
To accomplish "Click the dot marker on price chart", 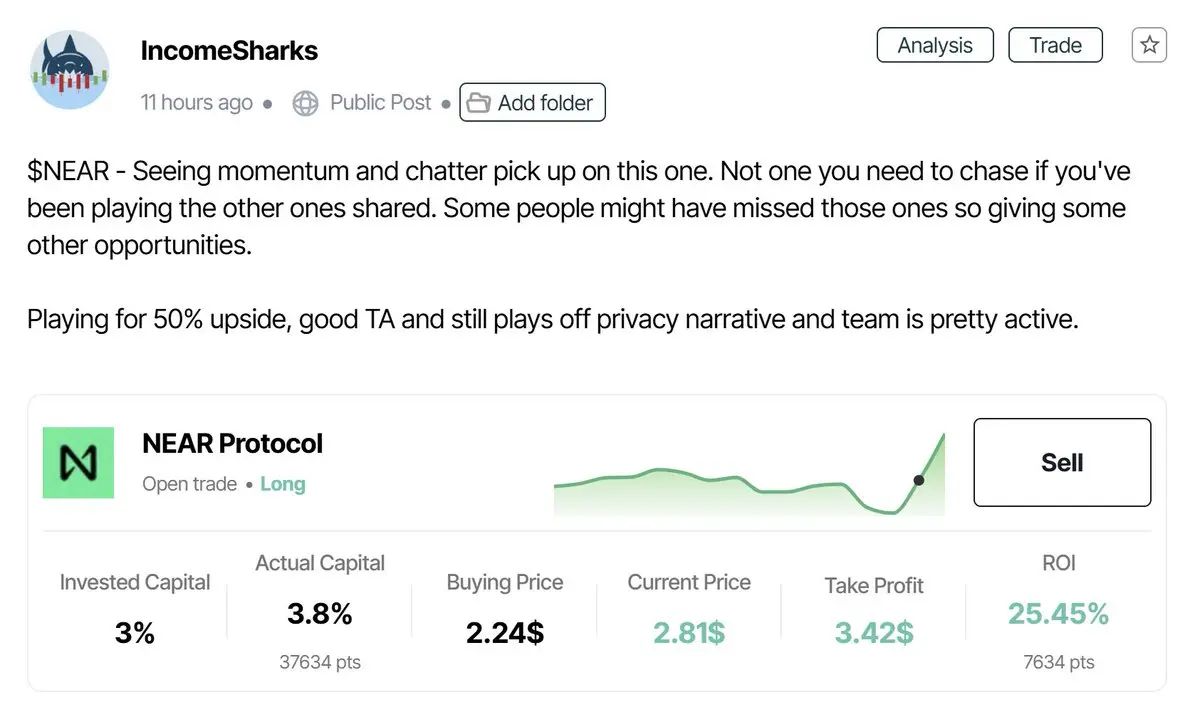I will click(919, 480).
